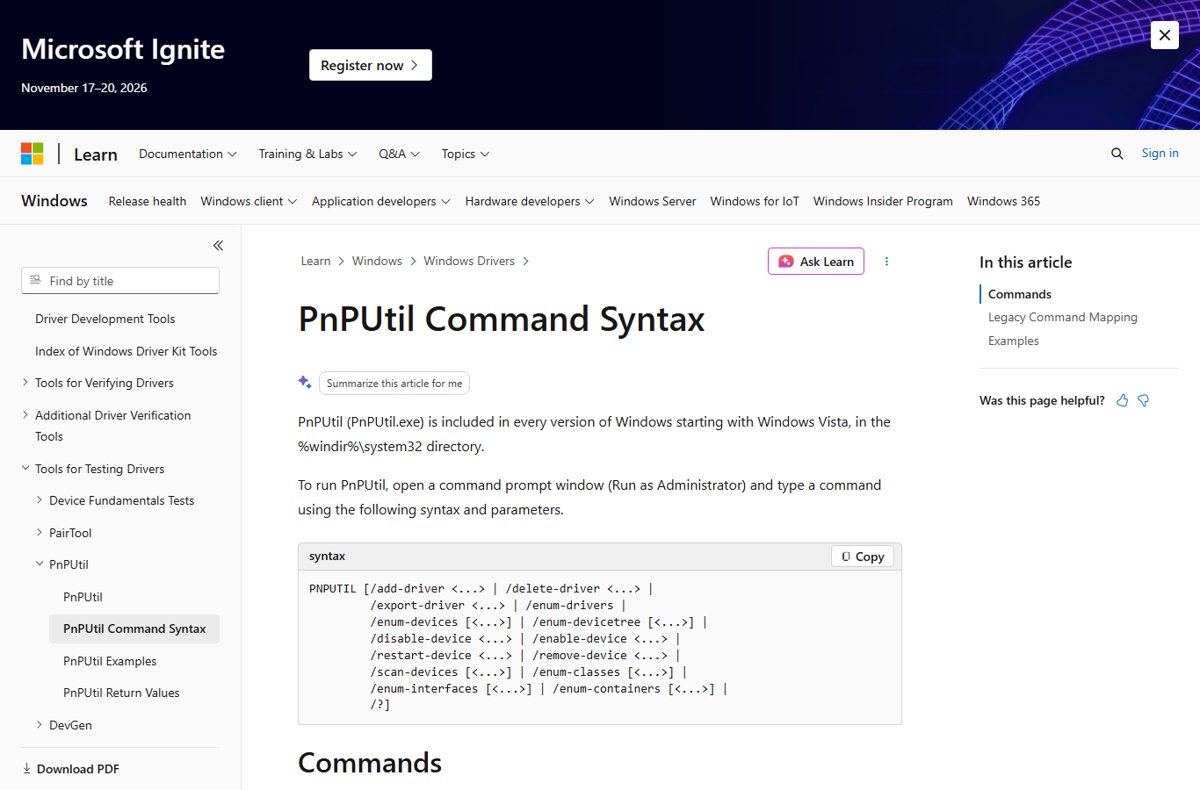Open Windows Insider Program menu item

pyautogui.click(x=883, y=201)
